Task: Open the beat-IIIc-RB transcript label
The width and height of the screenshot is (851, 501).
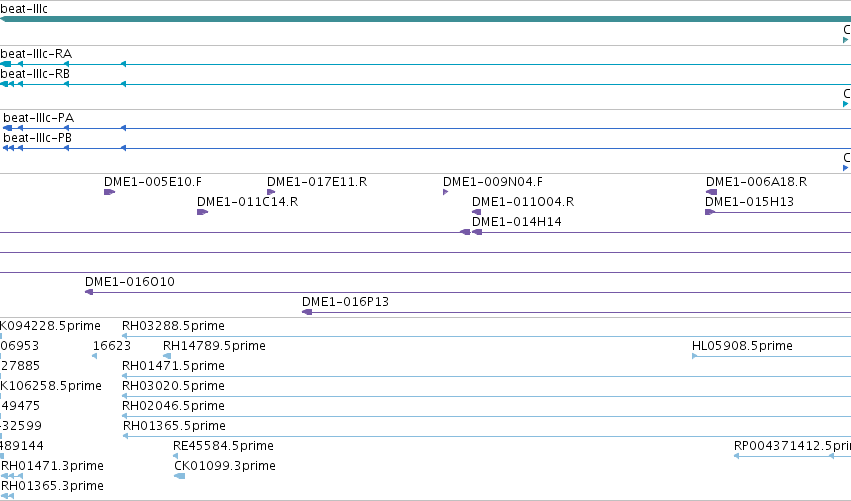Action: 35,74
